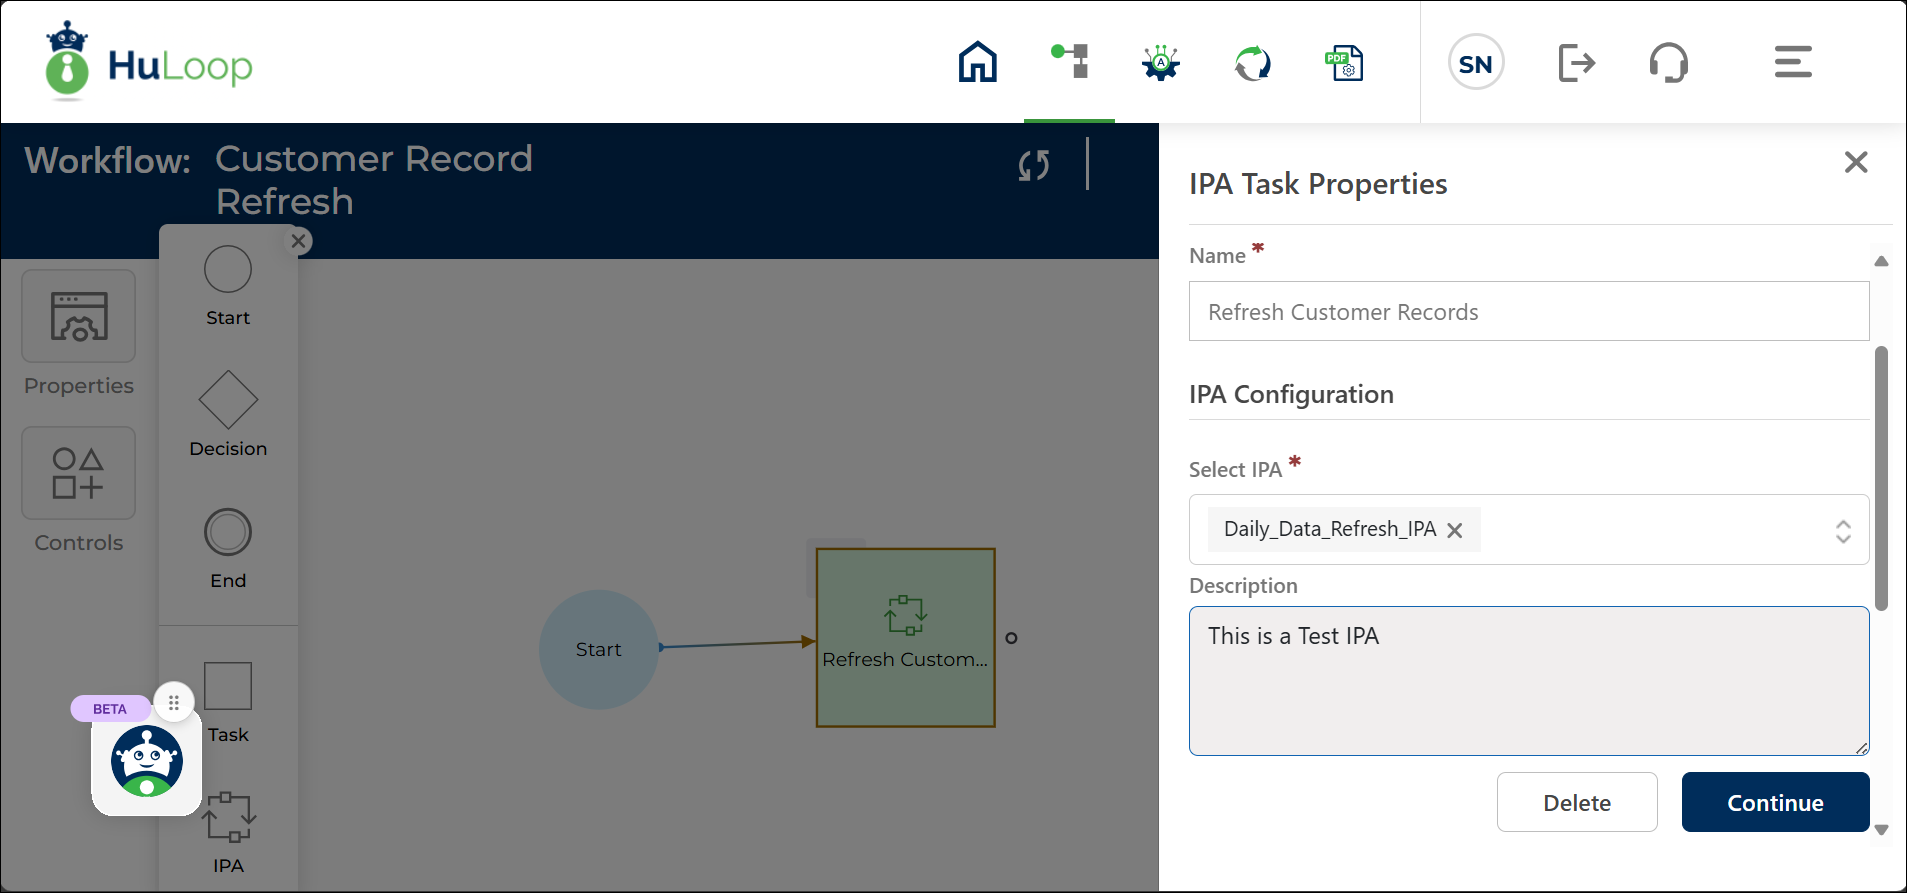1907x893 pixels.
Task: Open the hamburger menu
Action: (1792, 62)
